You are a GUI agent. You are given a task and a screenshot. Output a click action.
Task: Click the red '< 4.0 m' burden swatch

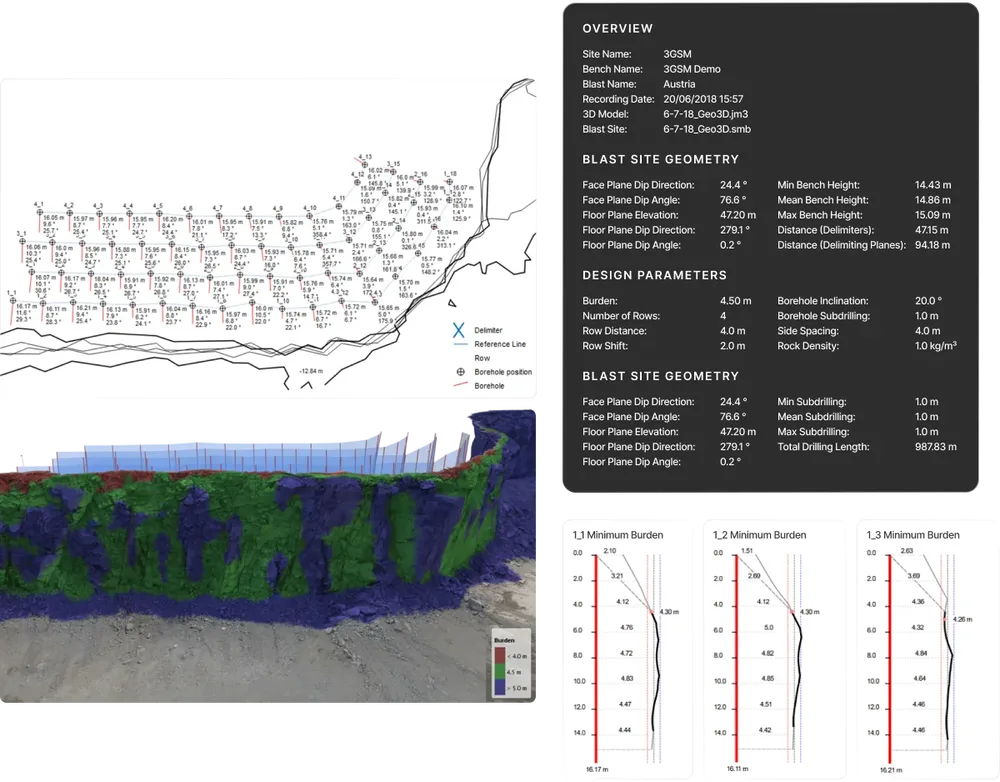click(499, 656)
